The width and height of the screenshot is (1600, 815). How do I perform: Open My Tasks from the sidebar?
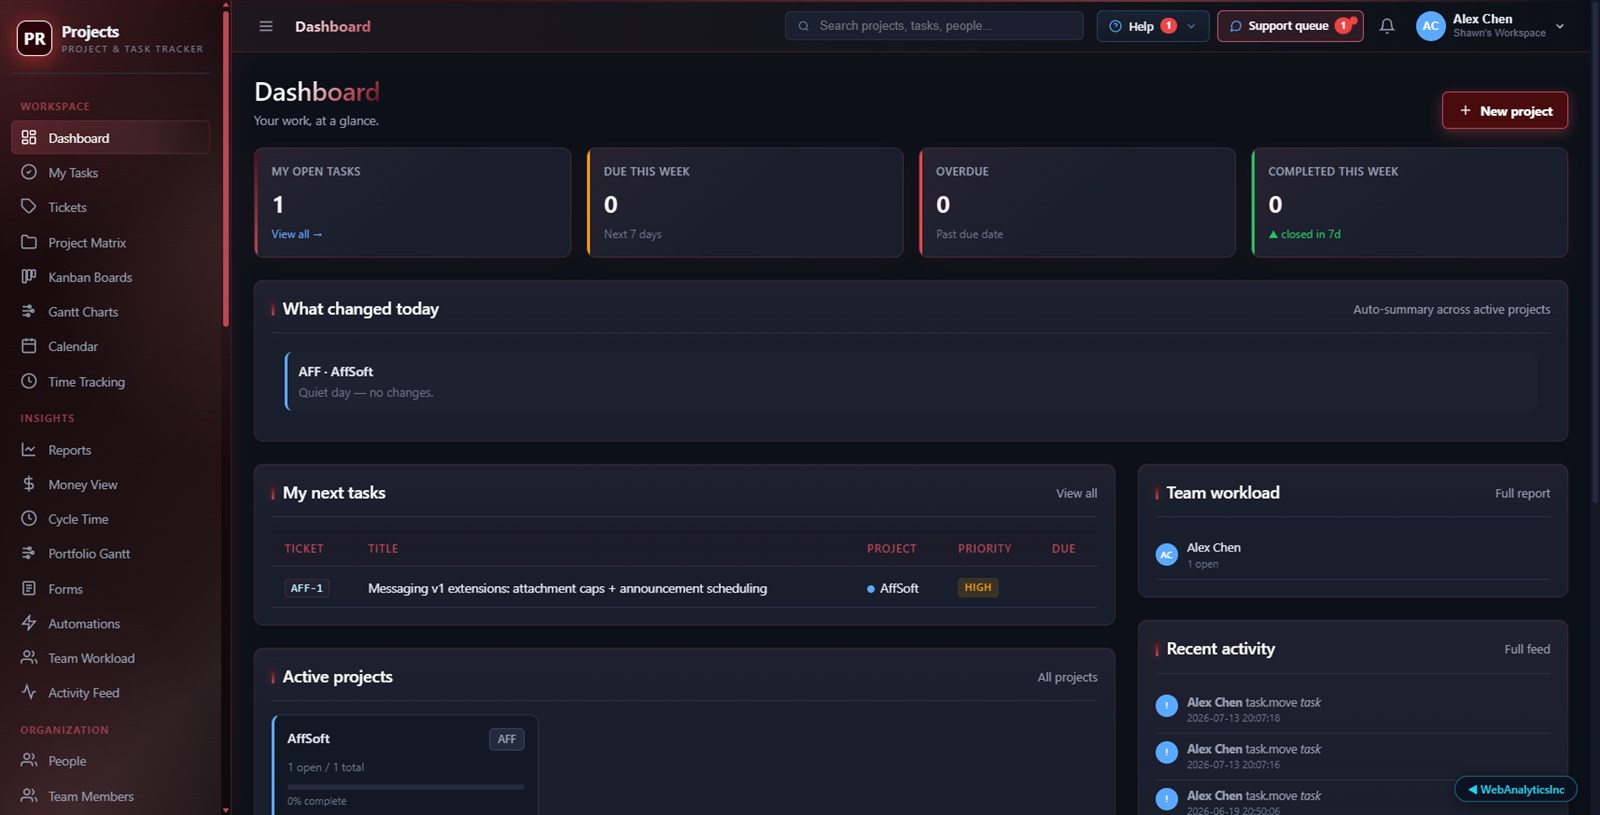click(110, 173)
